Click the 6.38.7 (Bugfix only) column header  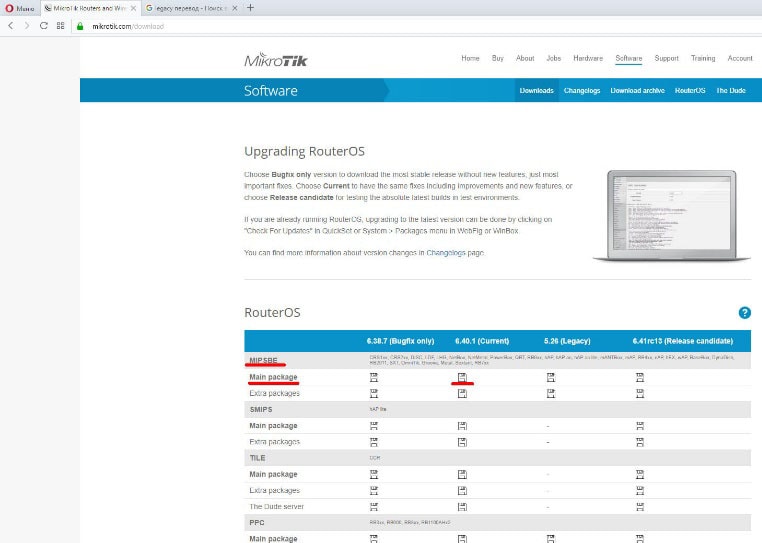(400, 341)
